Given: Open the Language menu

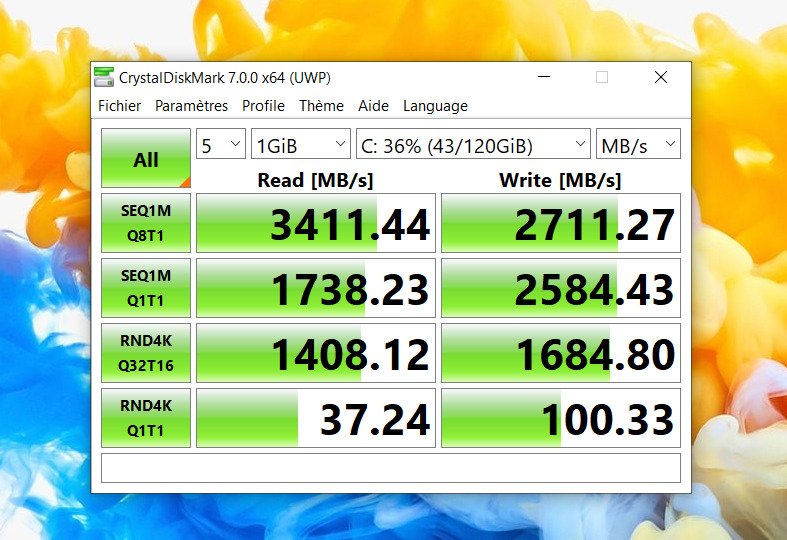Looking at the screenshot, I should [x=435, y=106].
